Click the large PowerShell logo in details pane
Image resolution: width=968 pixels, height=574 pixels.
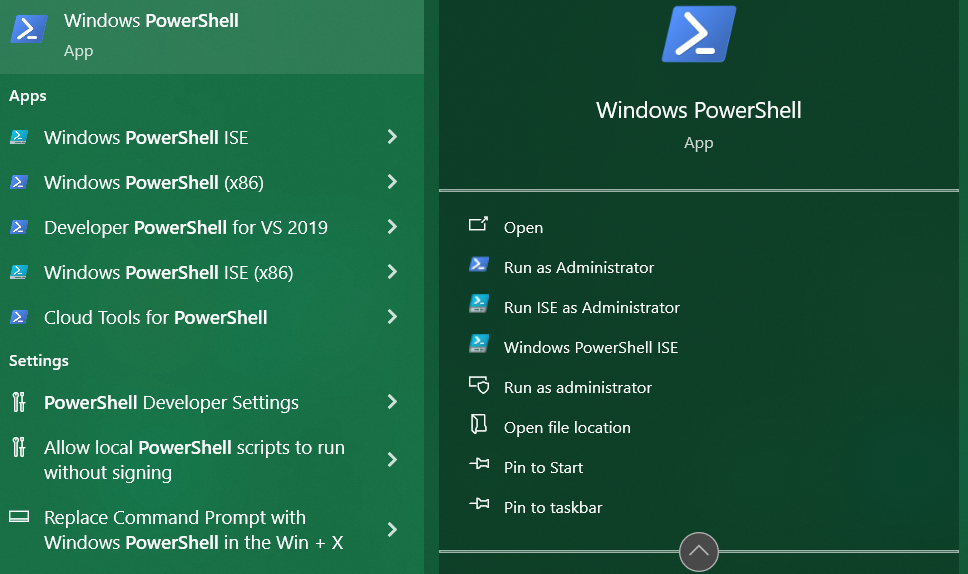tap(699, 34)
